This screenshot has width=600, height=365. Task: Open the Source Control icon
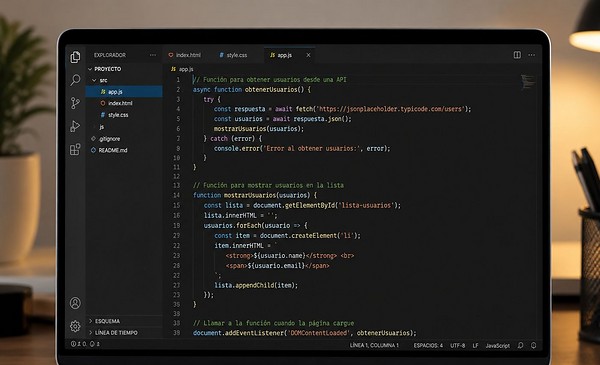pos(75,103)
